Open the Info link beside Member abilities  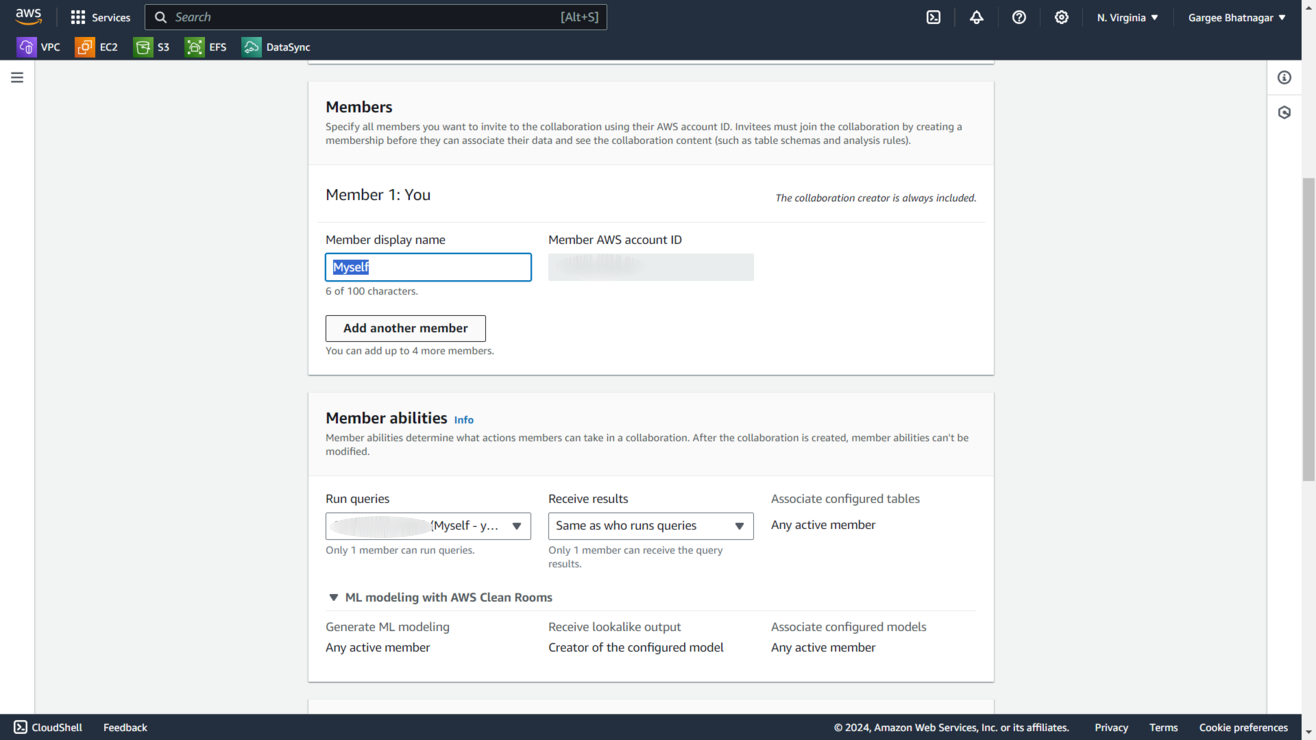(464, 420)
